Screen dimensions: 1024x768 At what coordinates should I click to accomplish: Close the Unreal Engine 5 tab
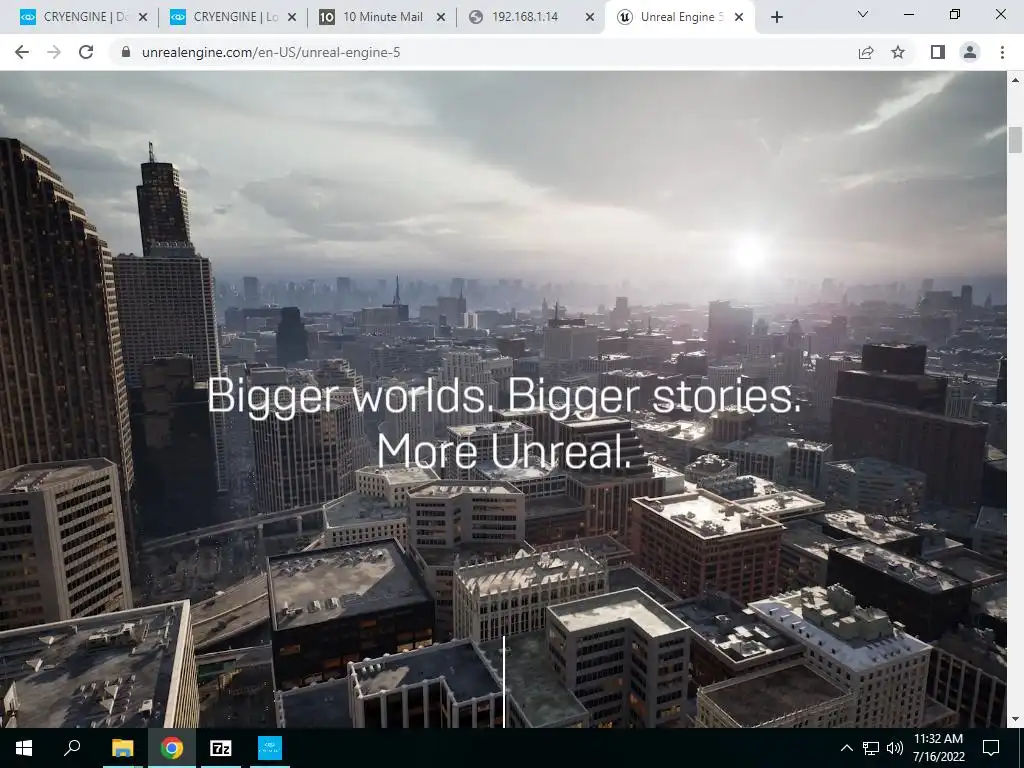[x=739, y=18]
